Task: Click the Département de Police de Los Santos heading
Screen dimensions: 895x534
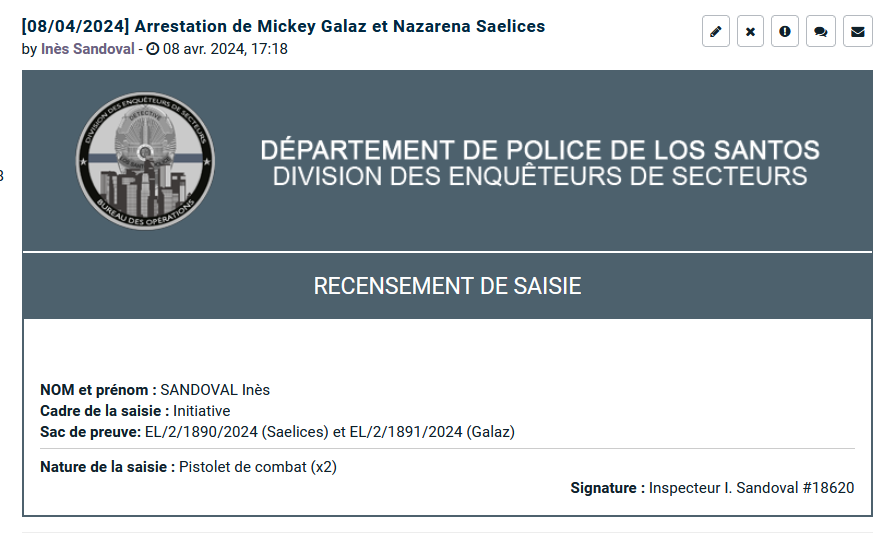Action: (540, 150)
